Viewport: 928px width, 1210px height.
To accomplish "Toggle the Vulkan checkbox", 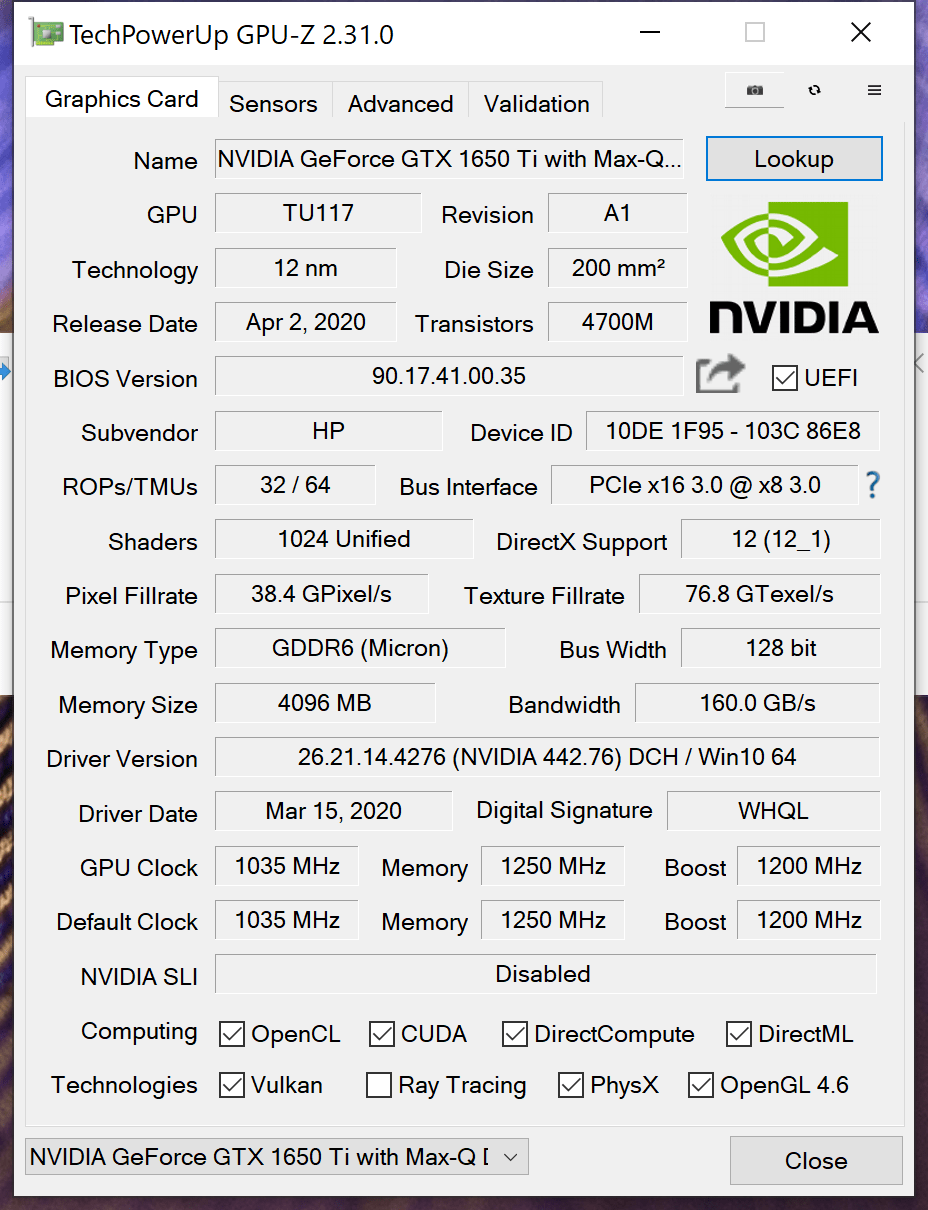I will coord(232,1085).
